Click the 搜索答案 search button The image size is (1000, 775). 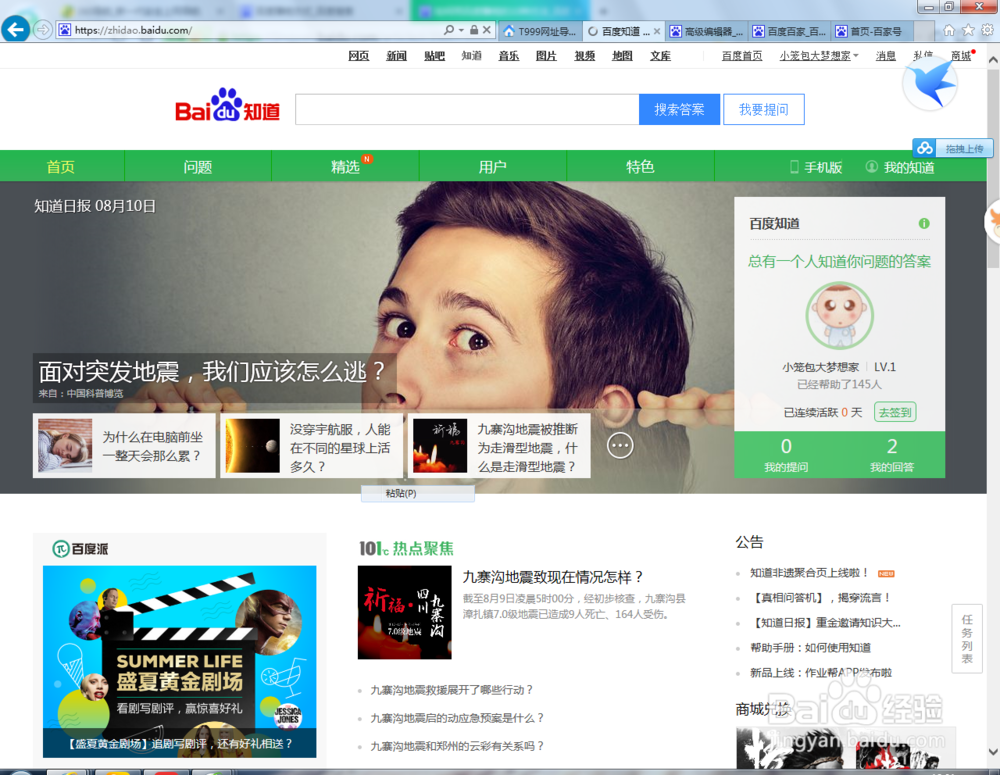coord(679,110)
